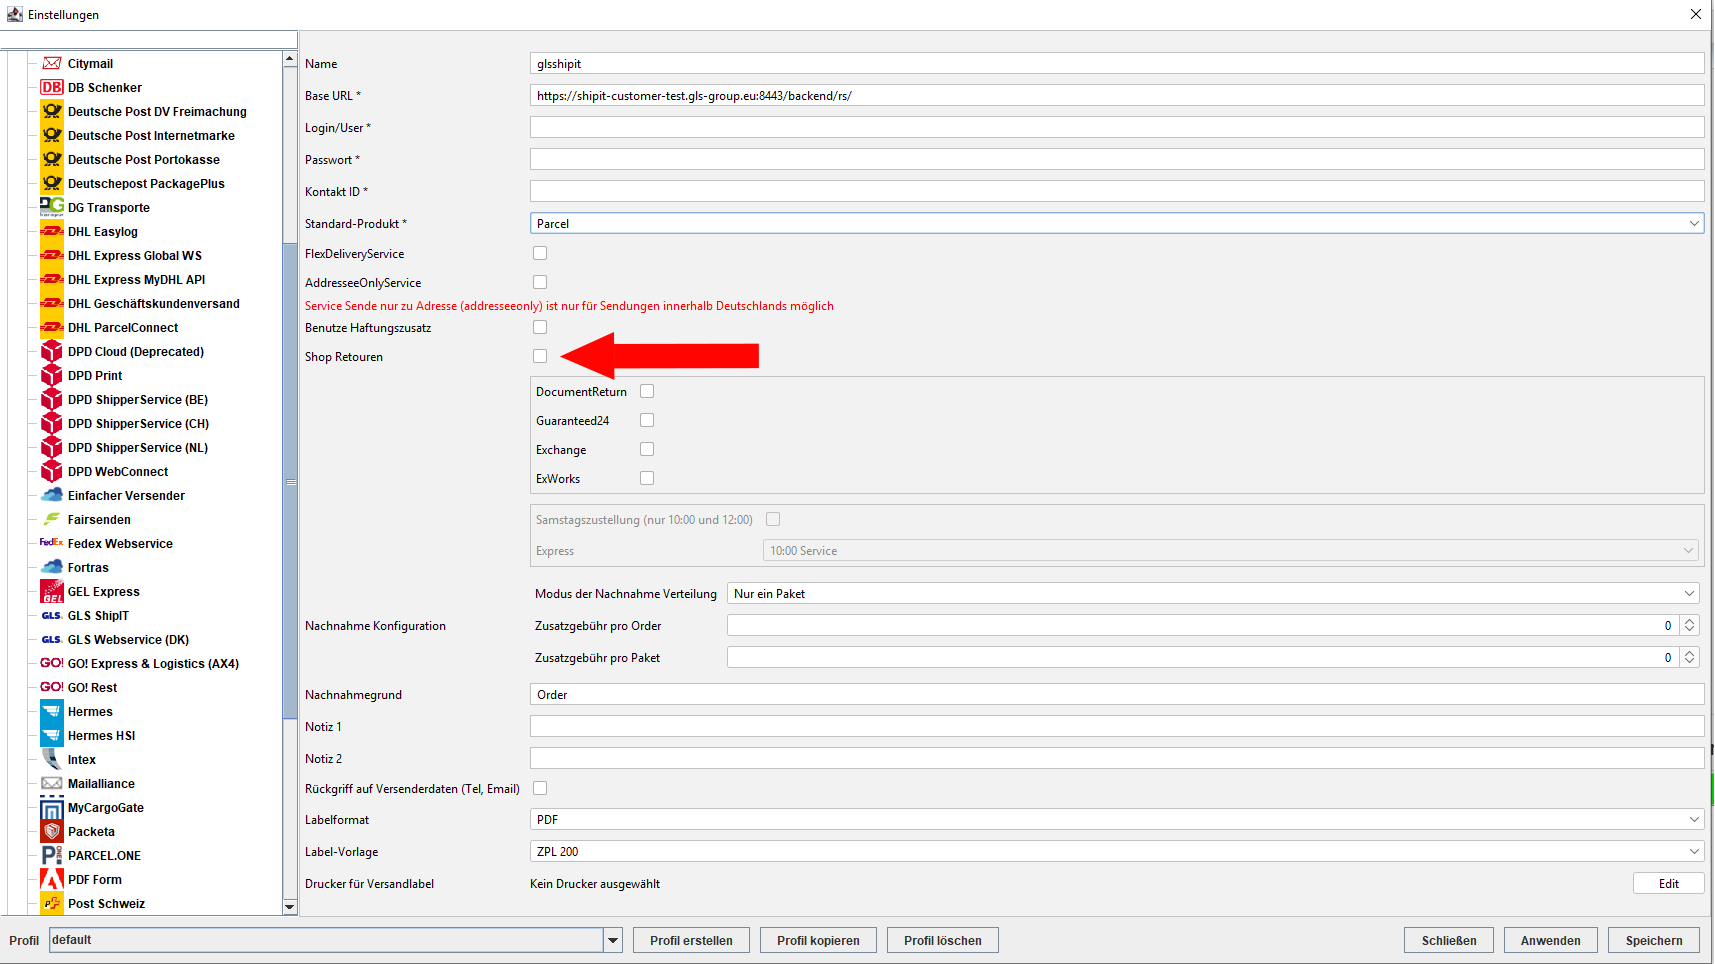Select GLS Webservice (DK) in carrier list
The width and height of the screenshot is (1715, 964).
[x=128, y=639]
